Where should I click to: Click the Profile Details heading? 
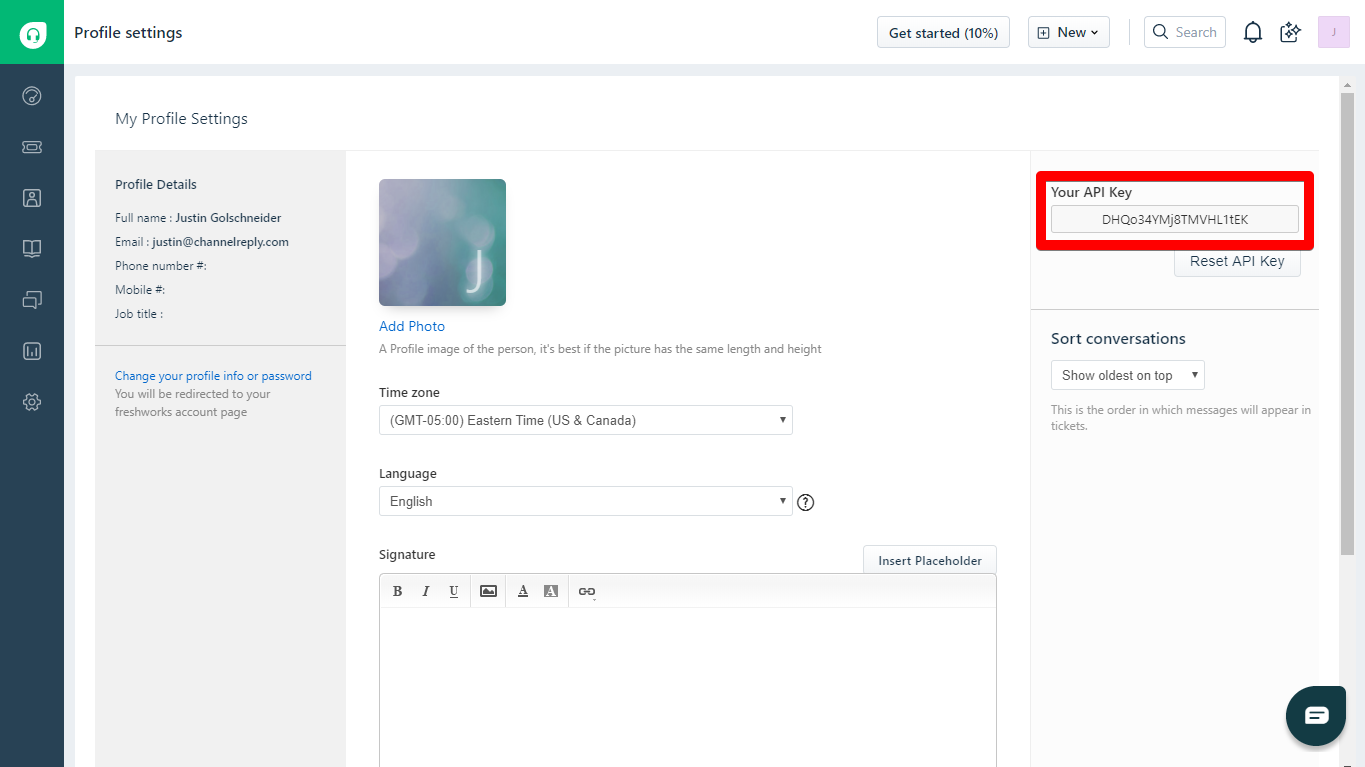[x=156, y=184]
